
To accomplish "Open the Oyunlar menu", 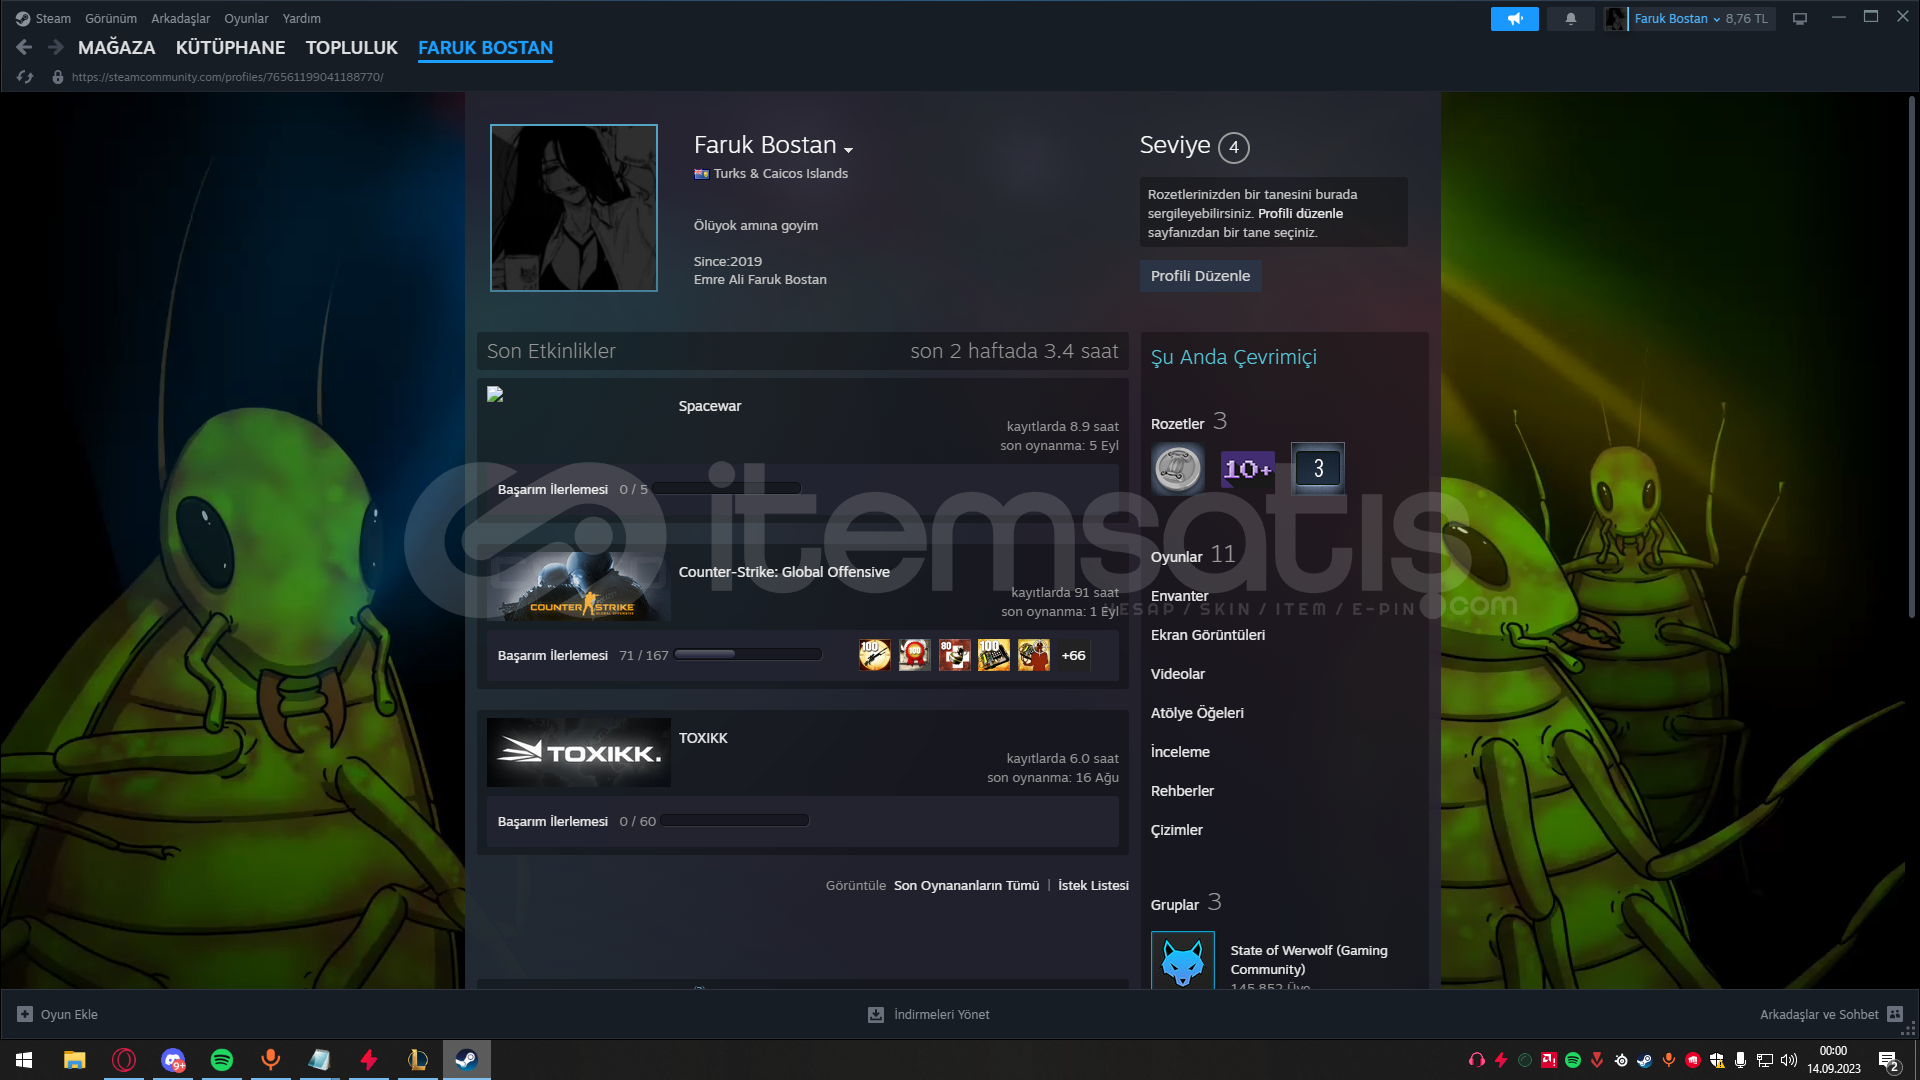I will 246,18.
